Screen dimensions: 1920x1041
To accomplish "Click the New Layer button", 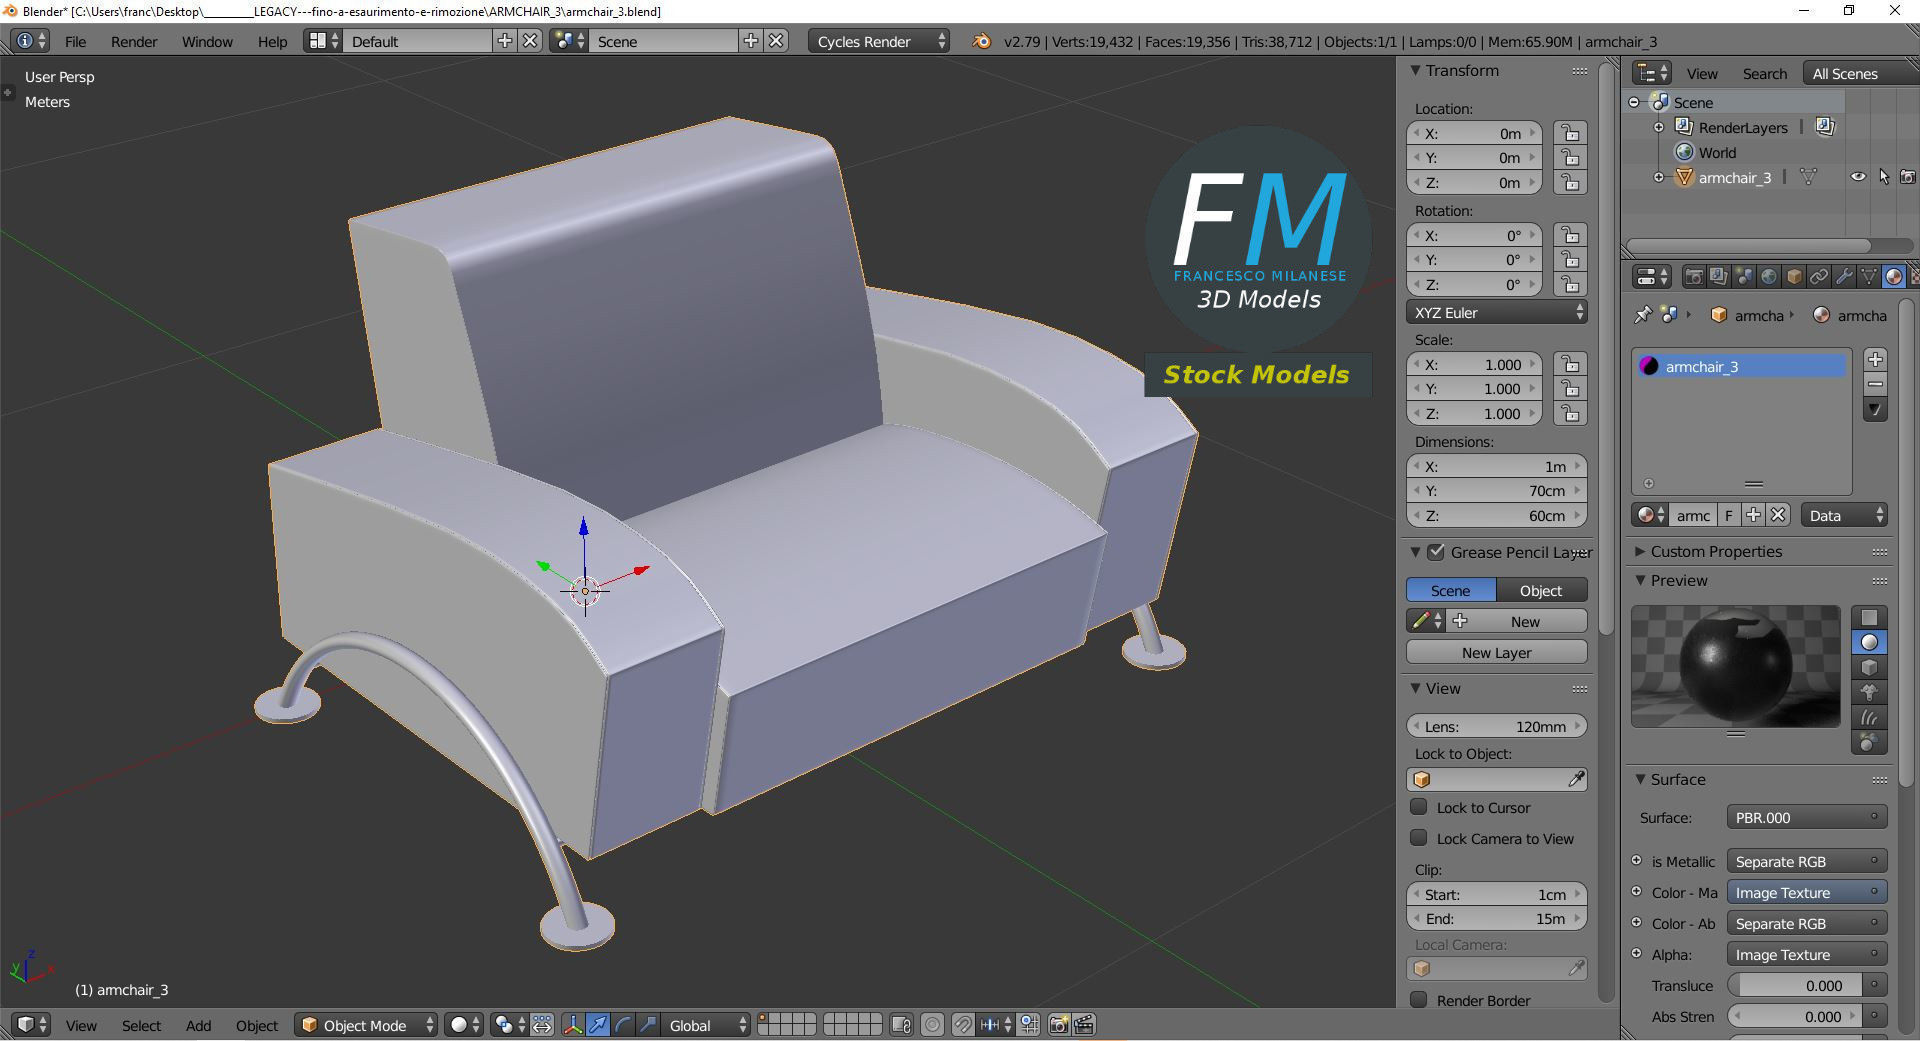I will 1496,652.
